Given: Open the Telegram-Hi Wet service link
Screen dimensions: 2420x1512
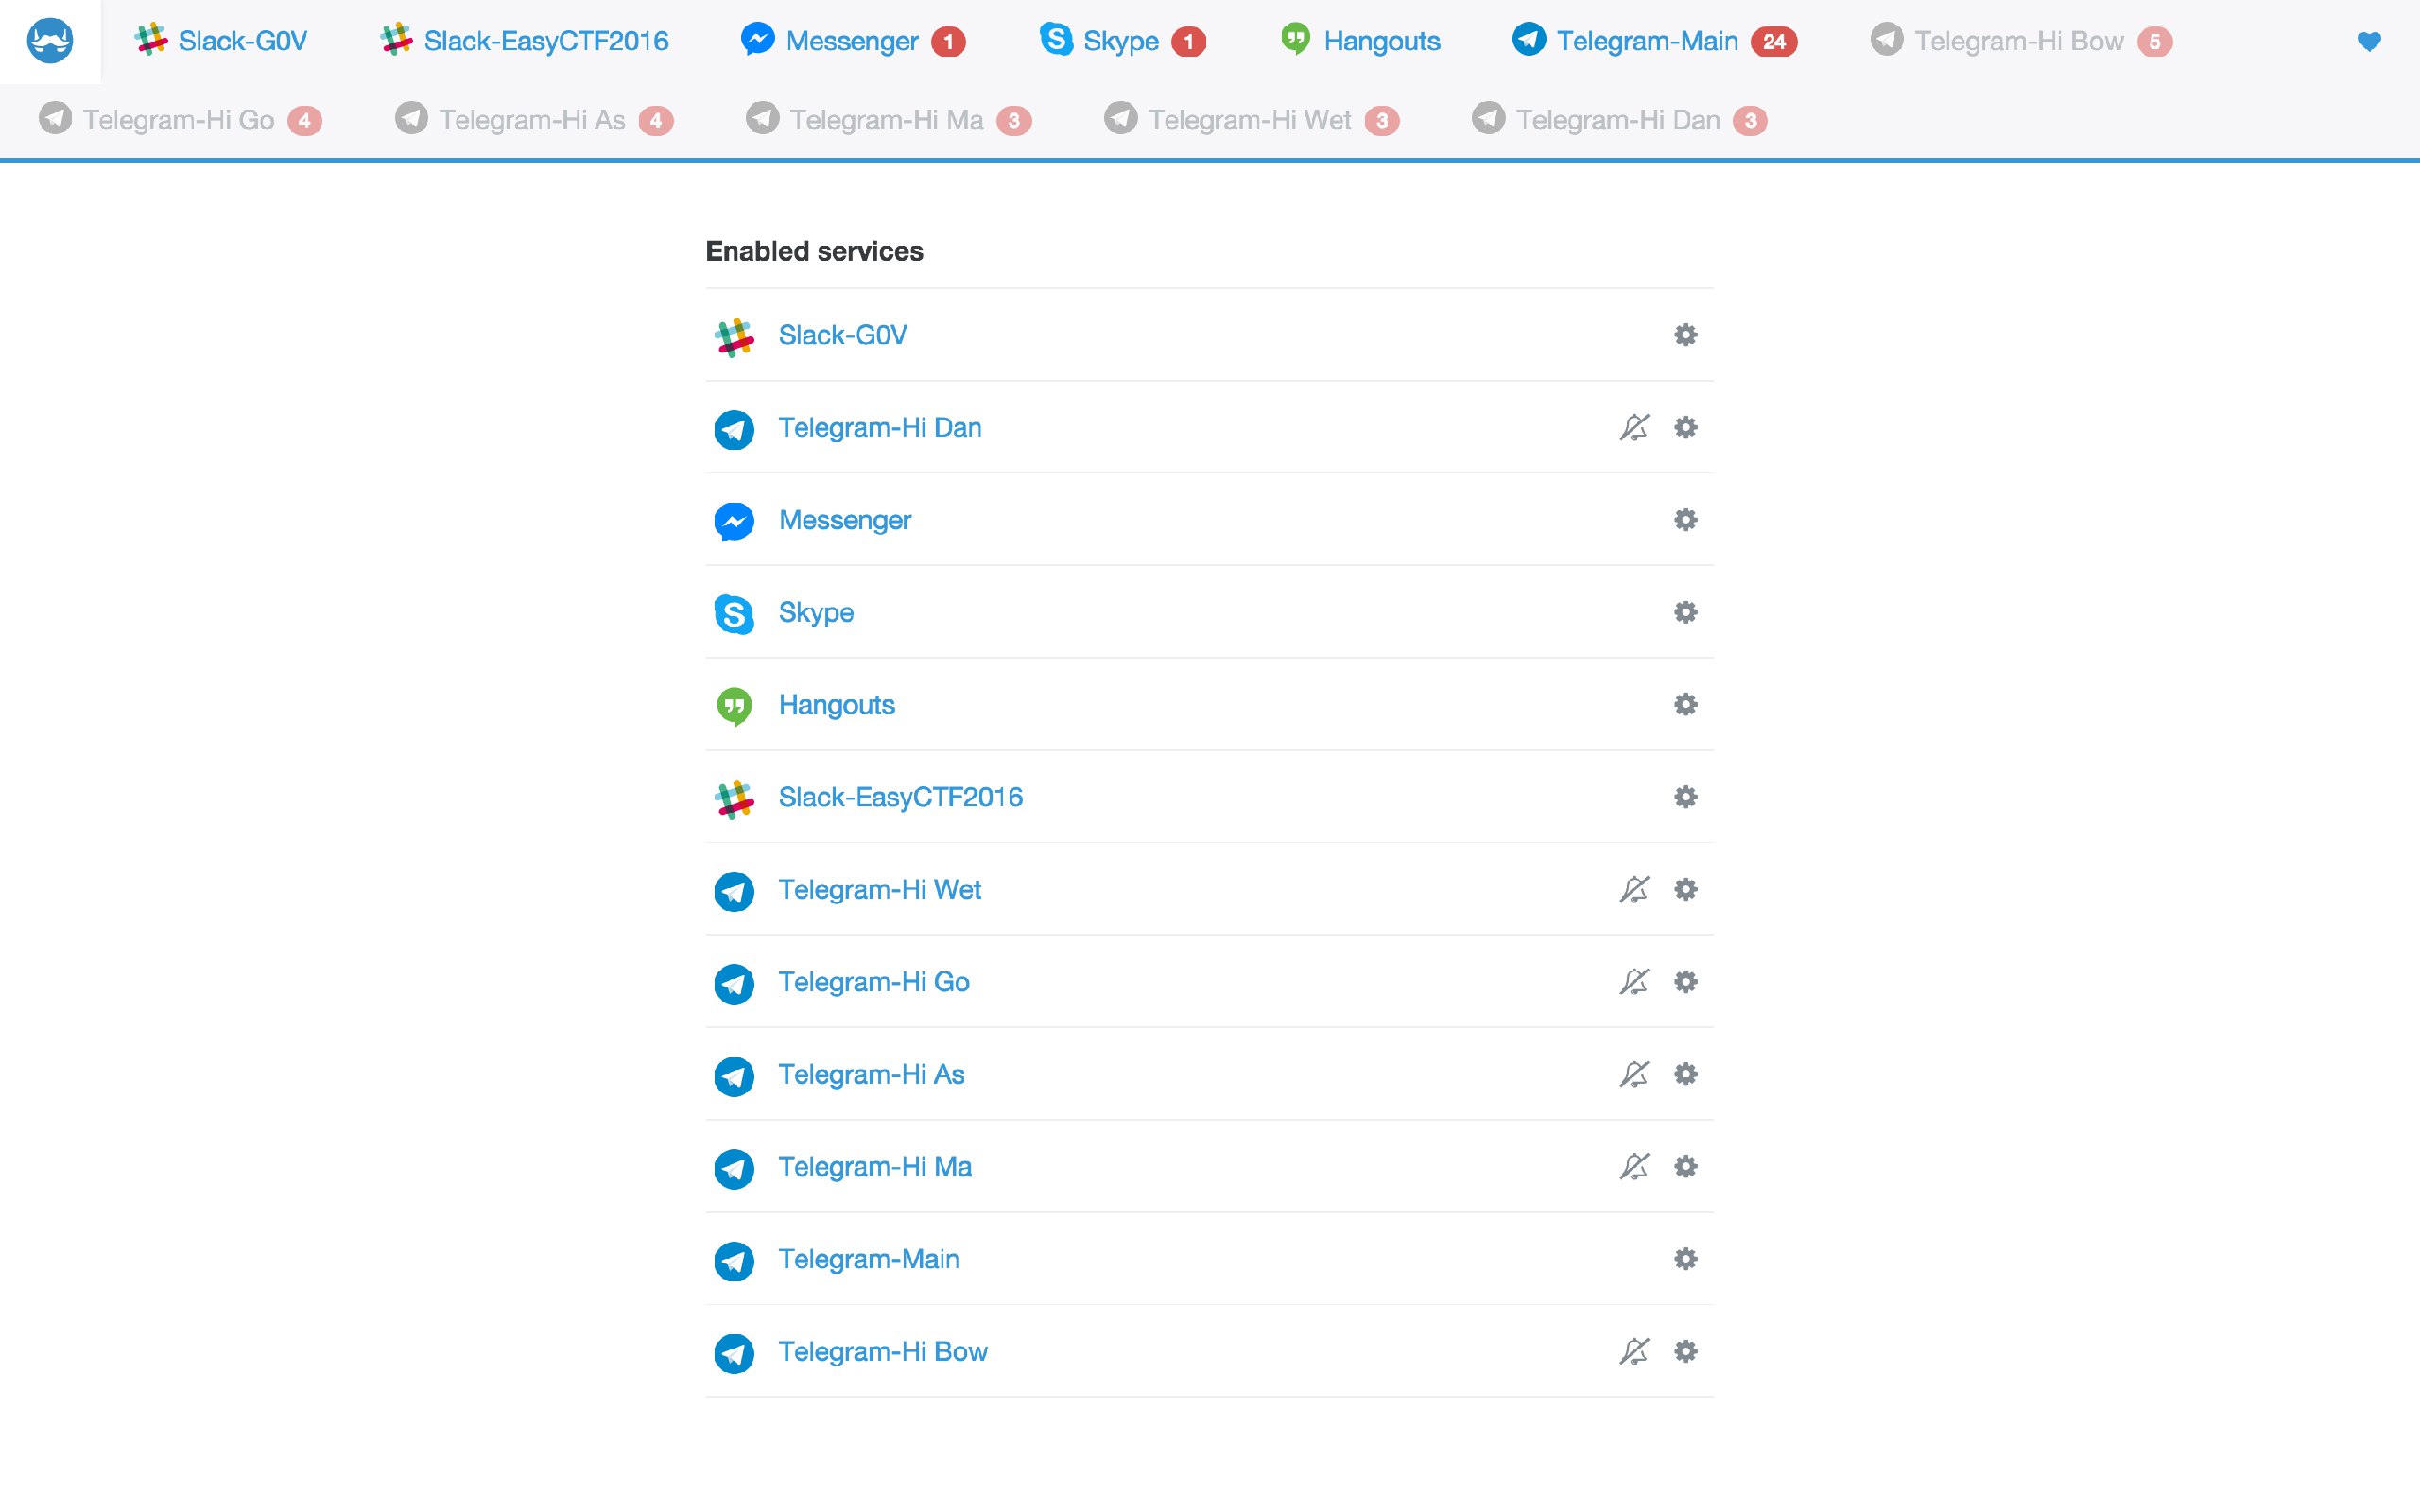Looking at the screenshot, I should pyautogui.click(x=880, y=889).
